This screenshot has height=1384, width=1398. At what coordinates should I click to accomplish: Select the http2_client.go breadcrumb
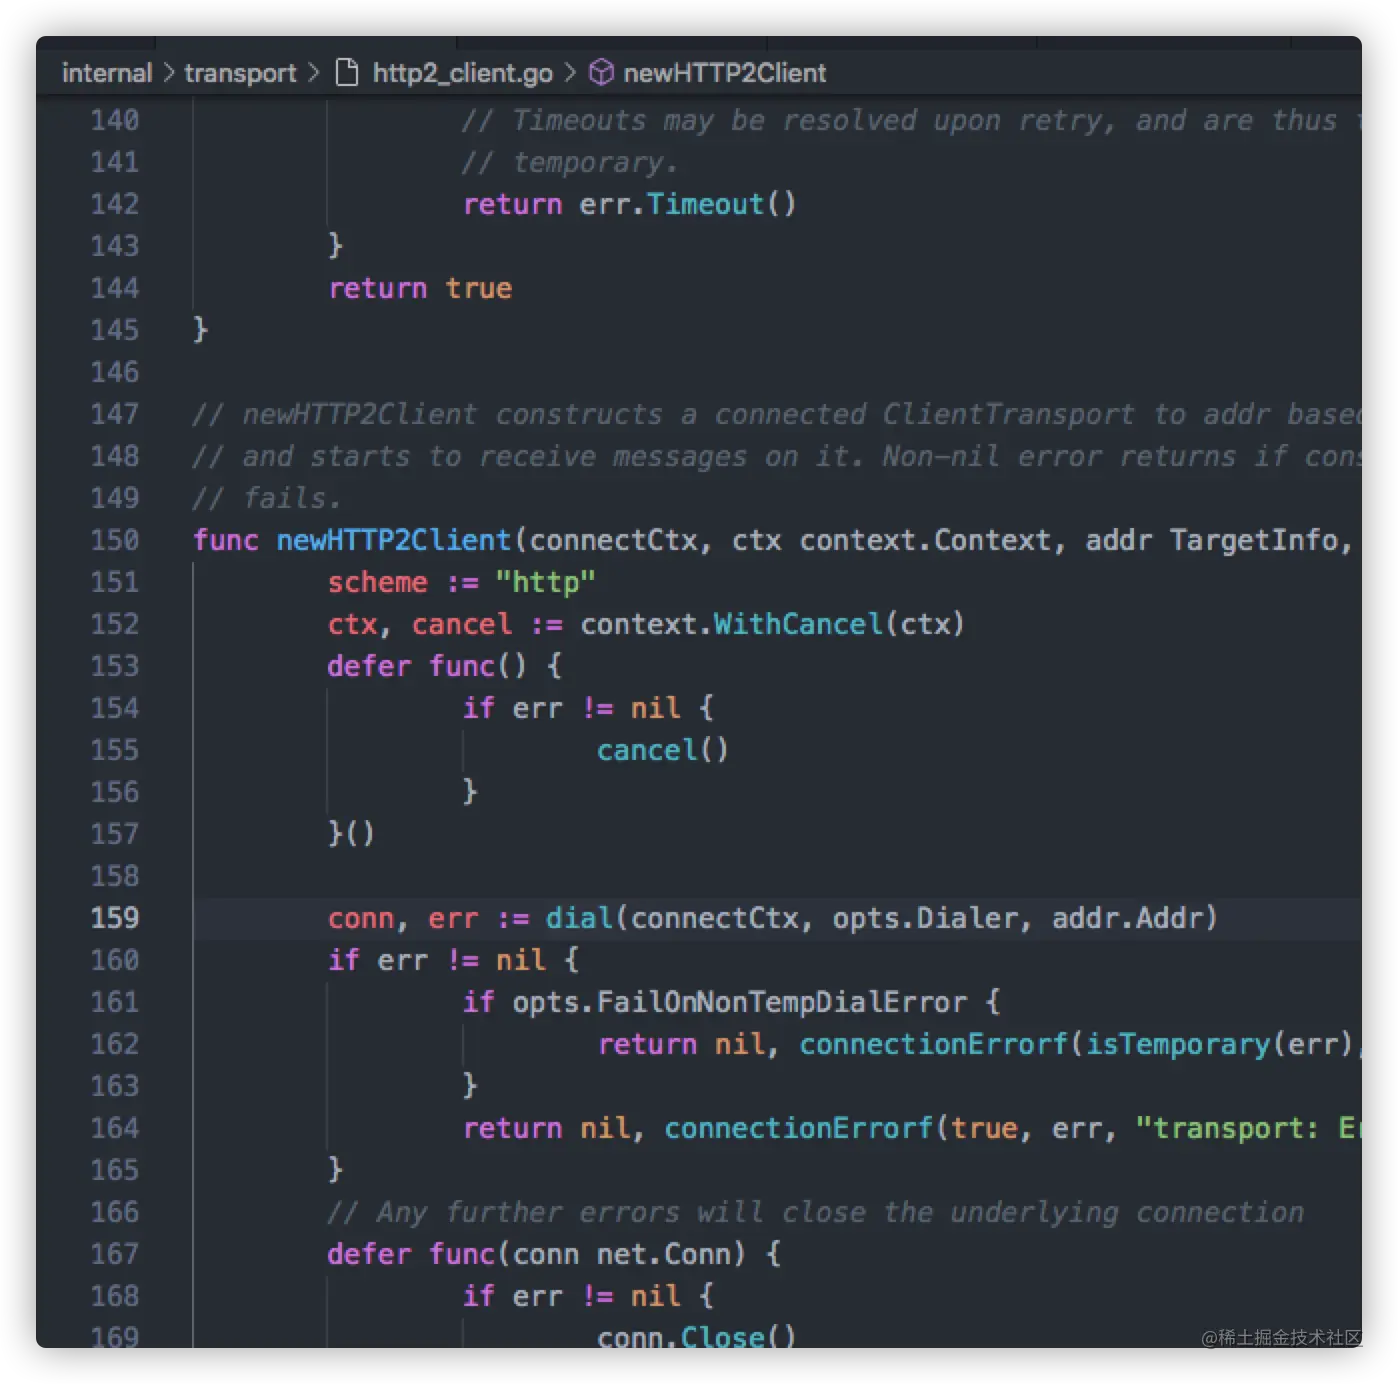462,73
